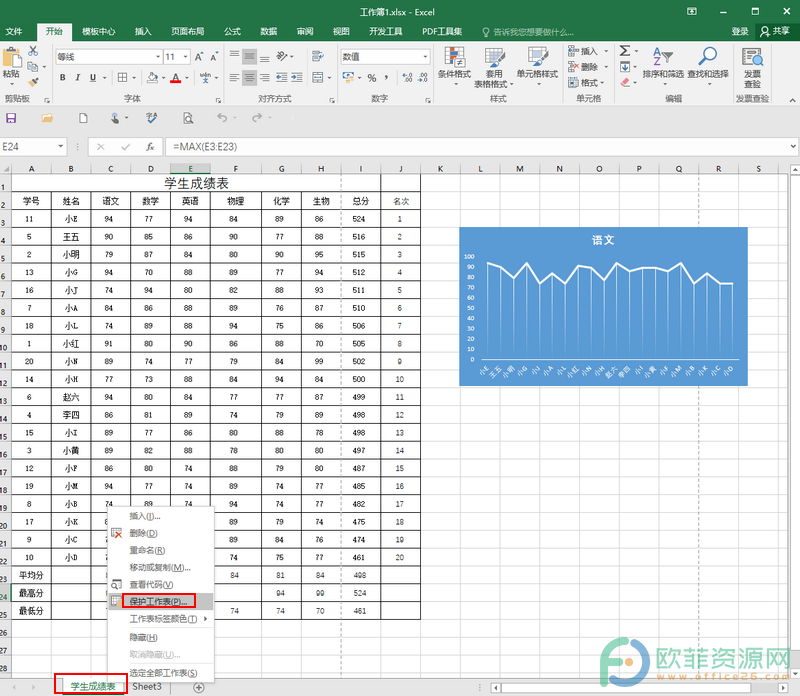
Task: Open Conditional Formatting menu
Action: pos(454,66)
